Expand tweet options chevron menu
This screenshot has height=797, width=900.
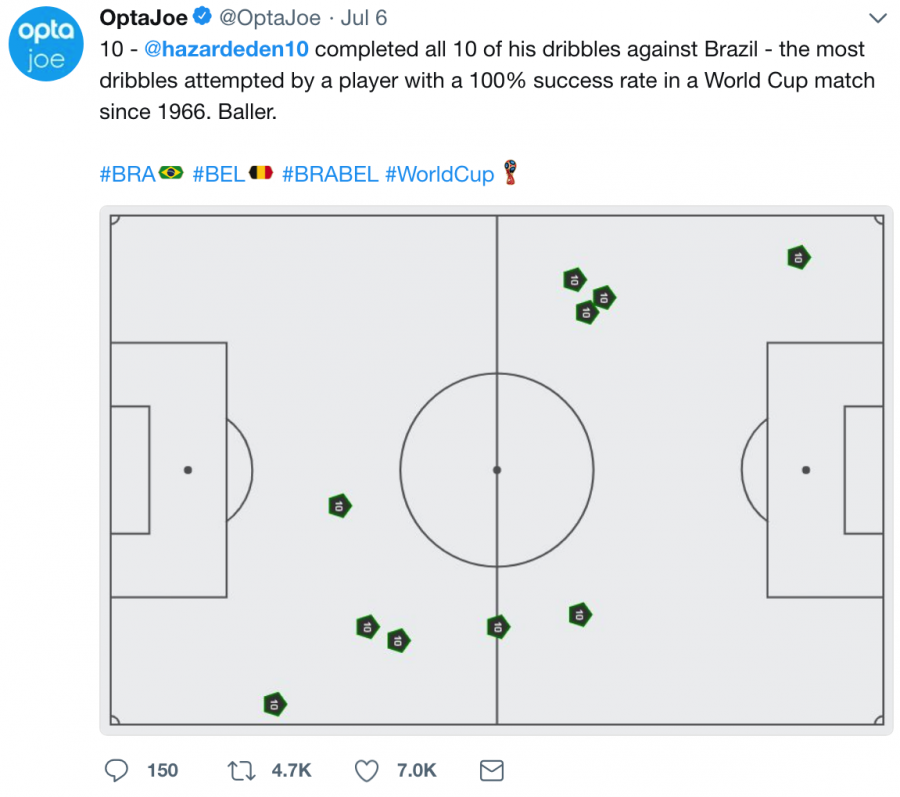pos(877,19)
